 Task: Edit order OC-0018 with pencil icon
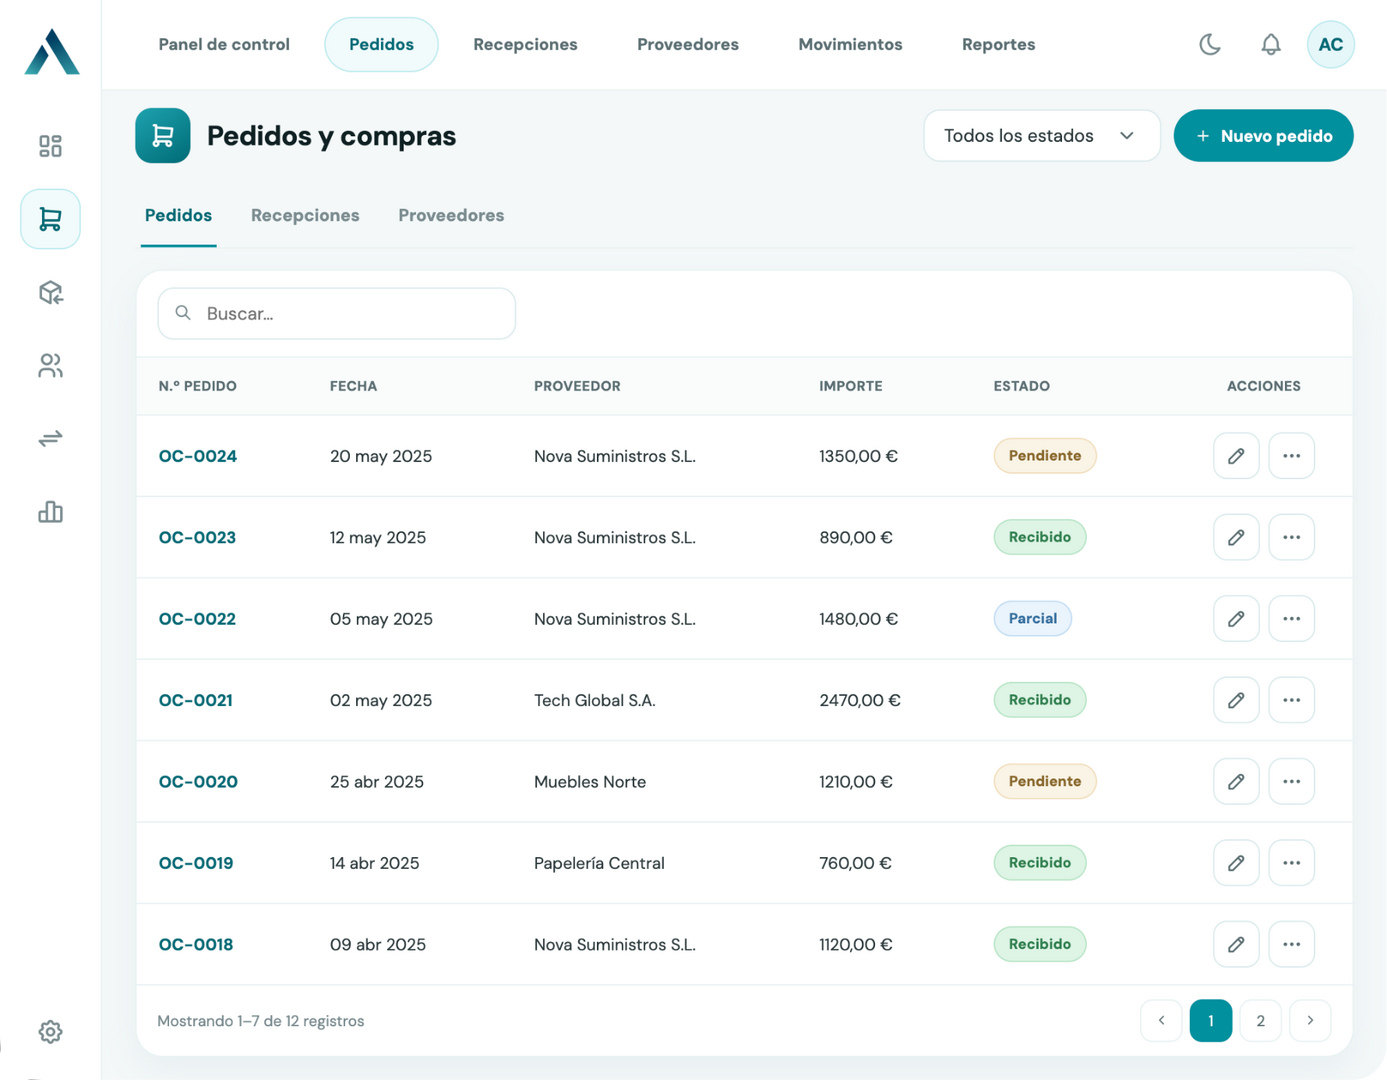(x=1236, y=944)
